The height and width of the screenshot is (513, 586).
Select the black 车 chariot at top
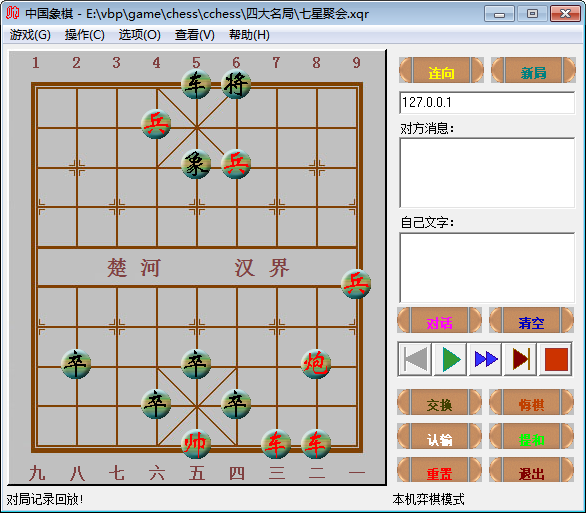pos(196,84)
